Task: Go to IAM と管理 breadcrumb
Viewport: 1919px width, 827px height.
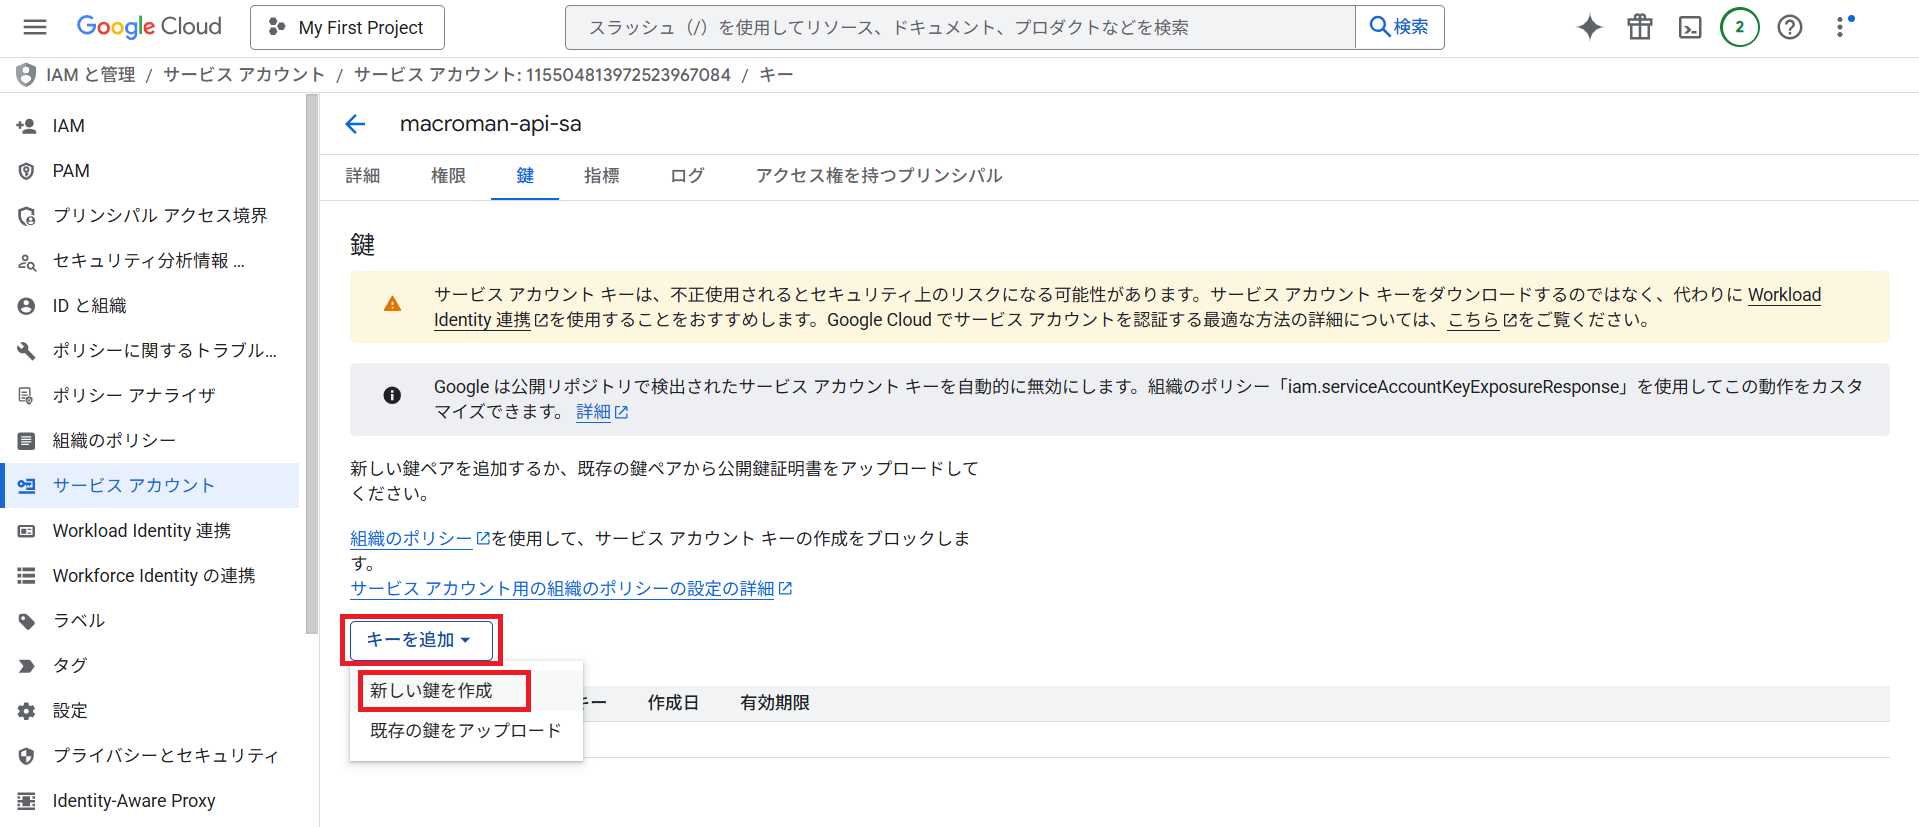Action: pyautogui.click(x=91, y=75)
